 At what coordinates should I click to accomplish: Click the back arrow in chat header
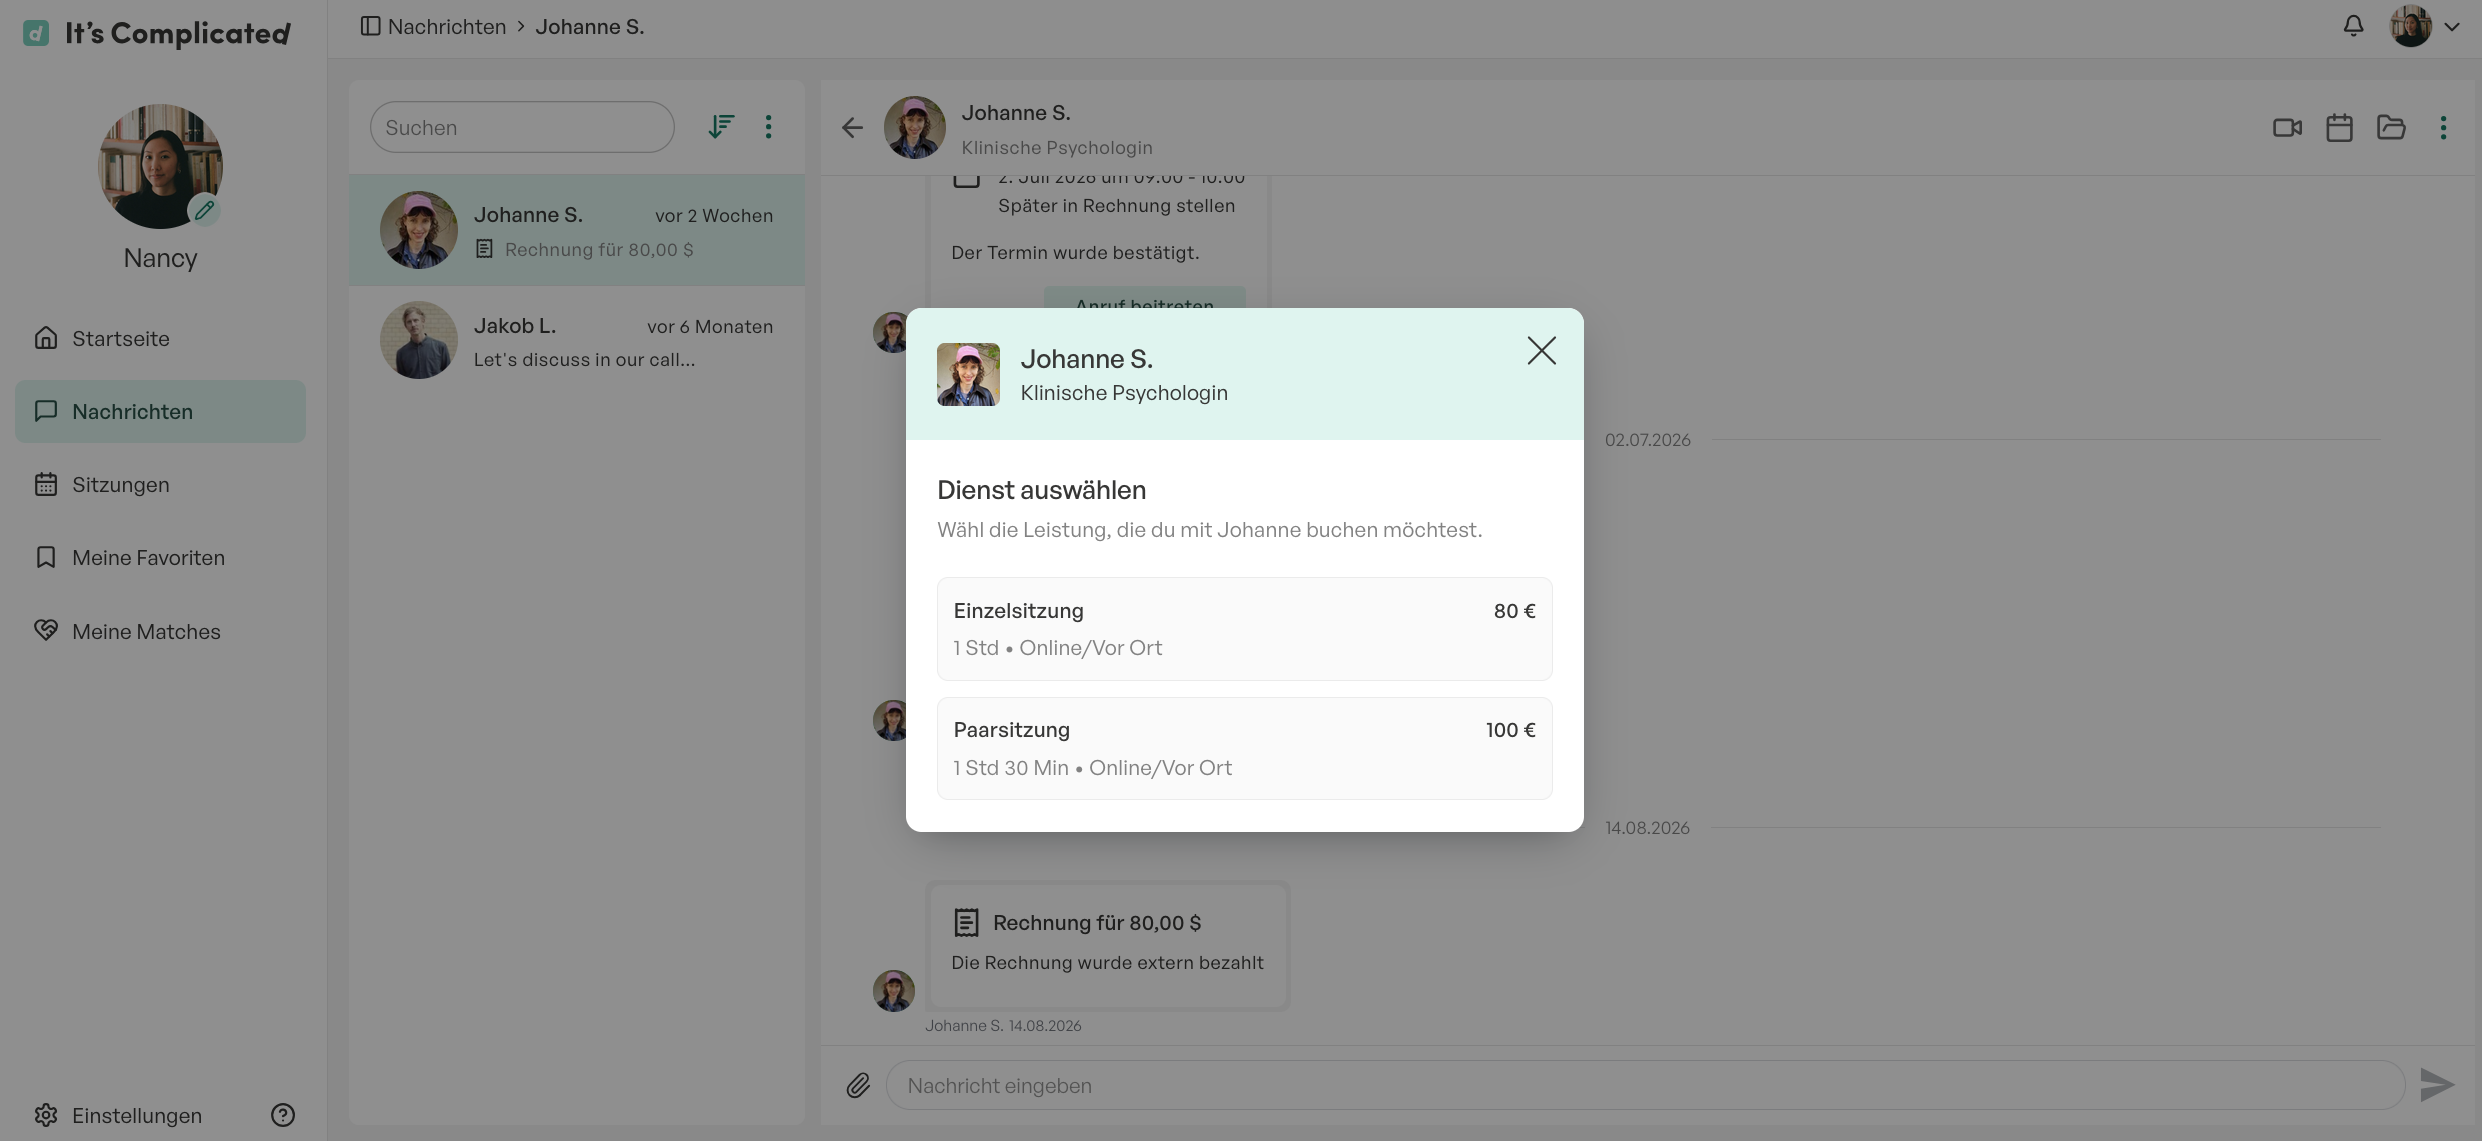pos(852,127)
